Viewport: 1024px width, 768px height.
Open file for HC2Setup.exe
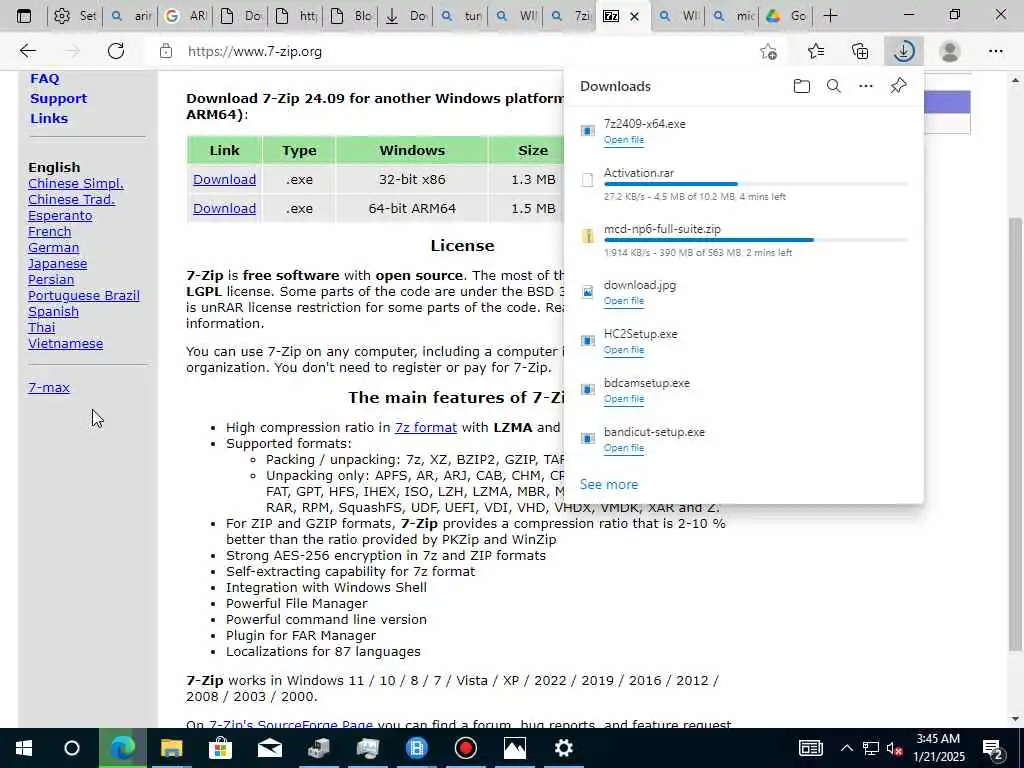pos(624,349)
